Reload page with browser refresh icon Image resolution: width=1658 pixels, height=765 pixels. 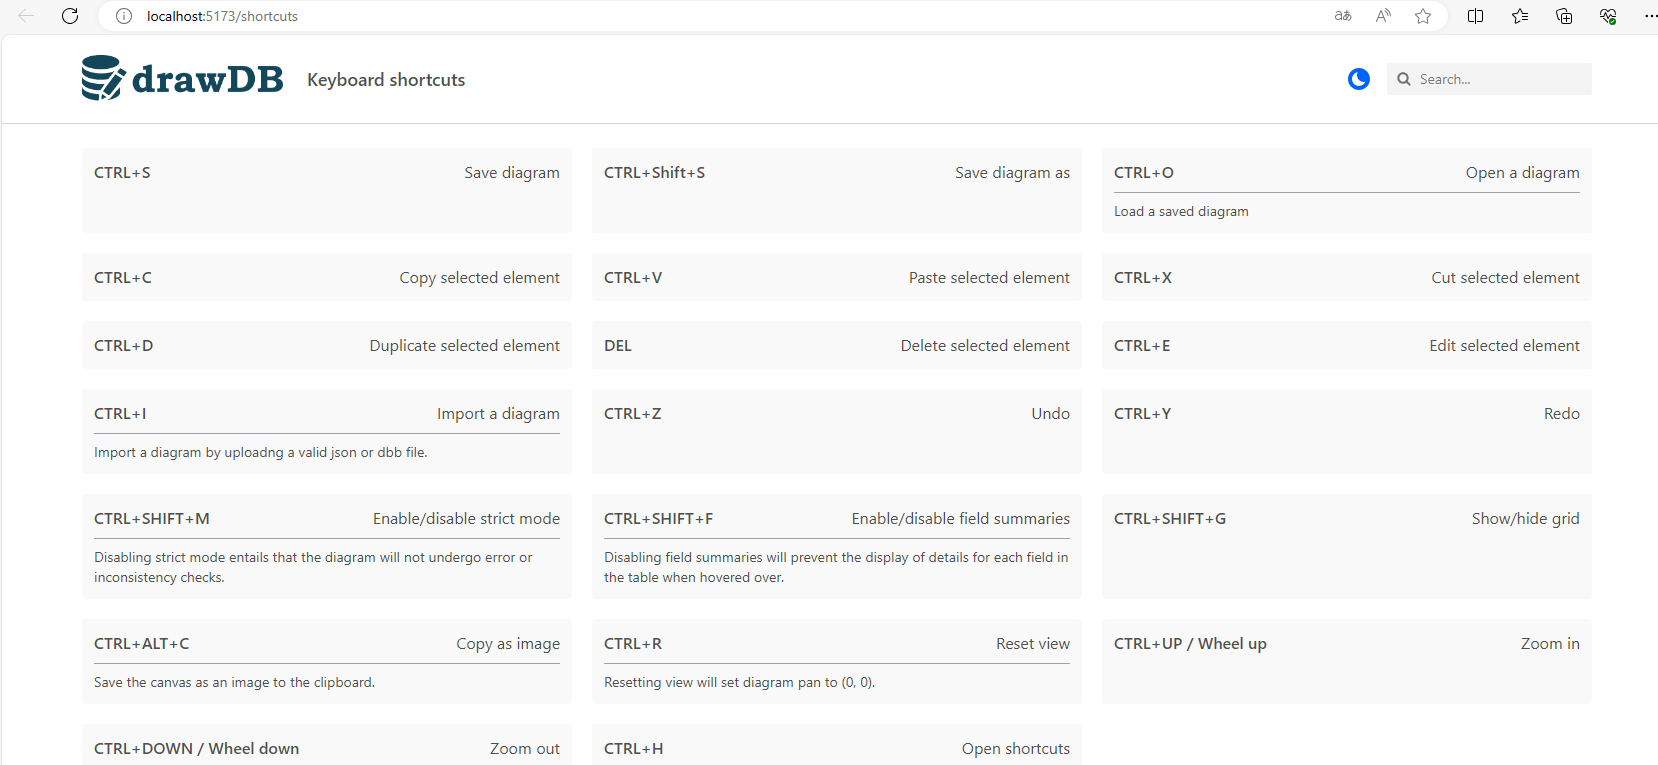point(70,16)
